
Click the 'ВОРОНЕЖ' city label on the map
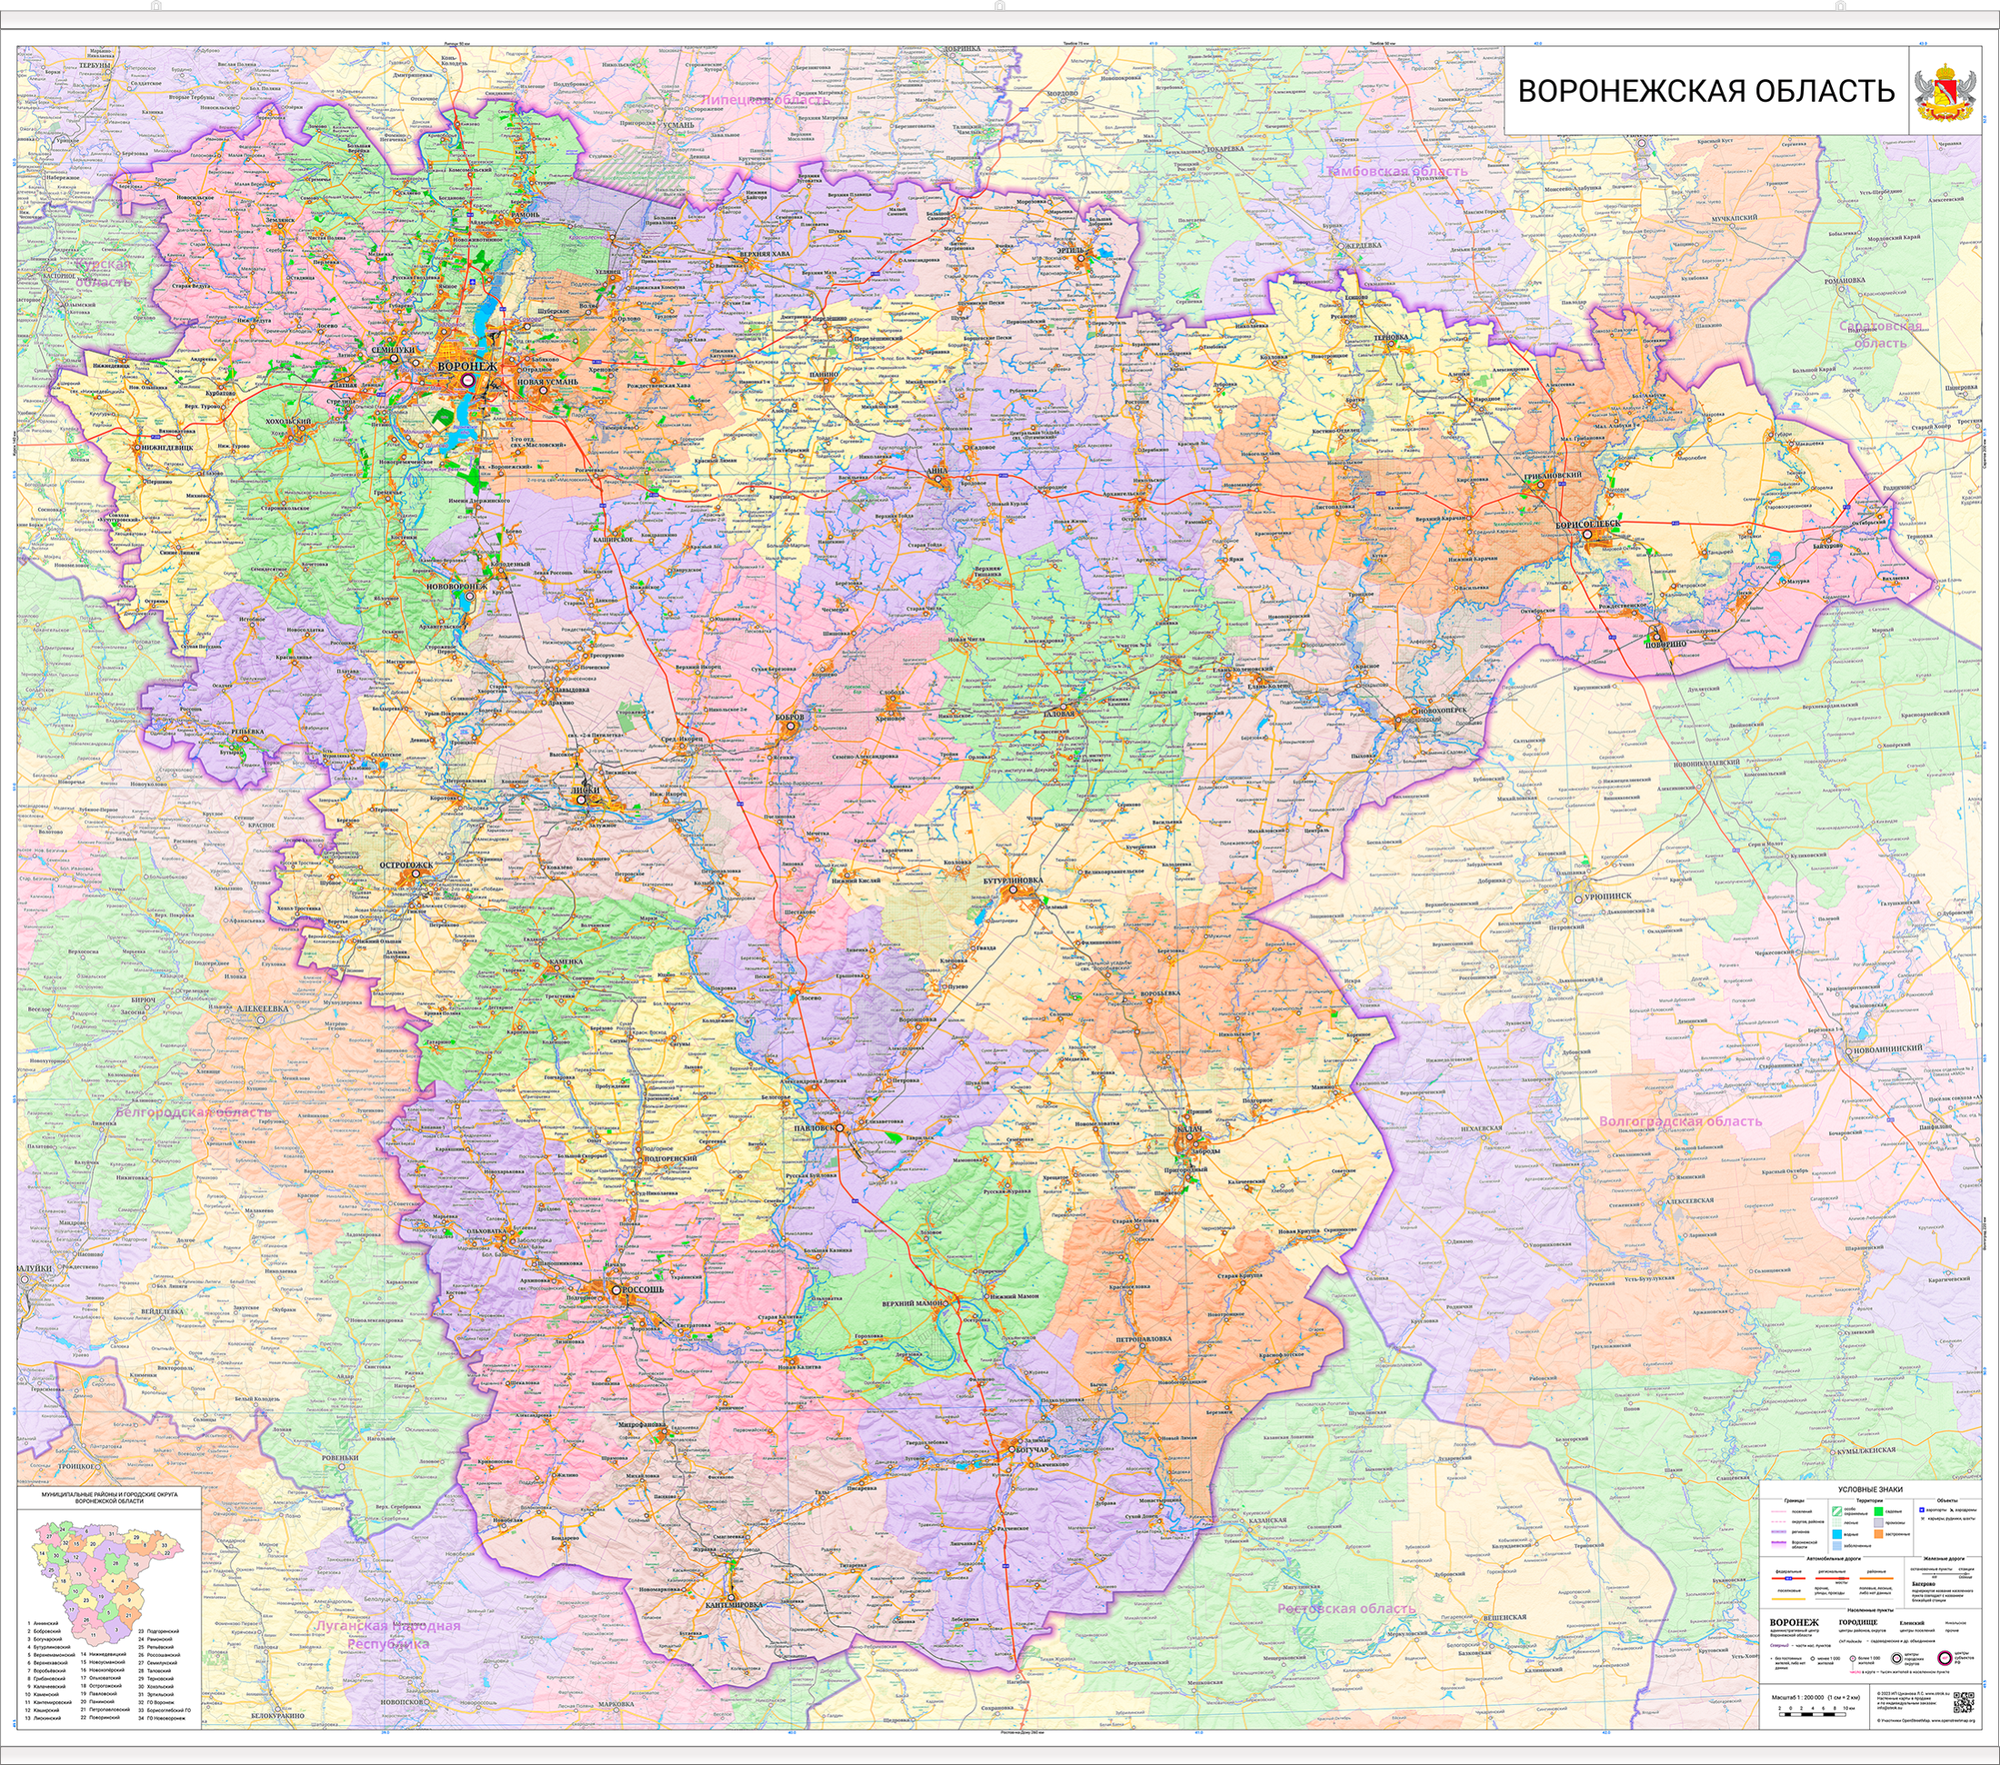468,366
